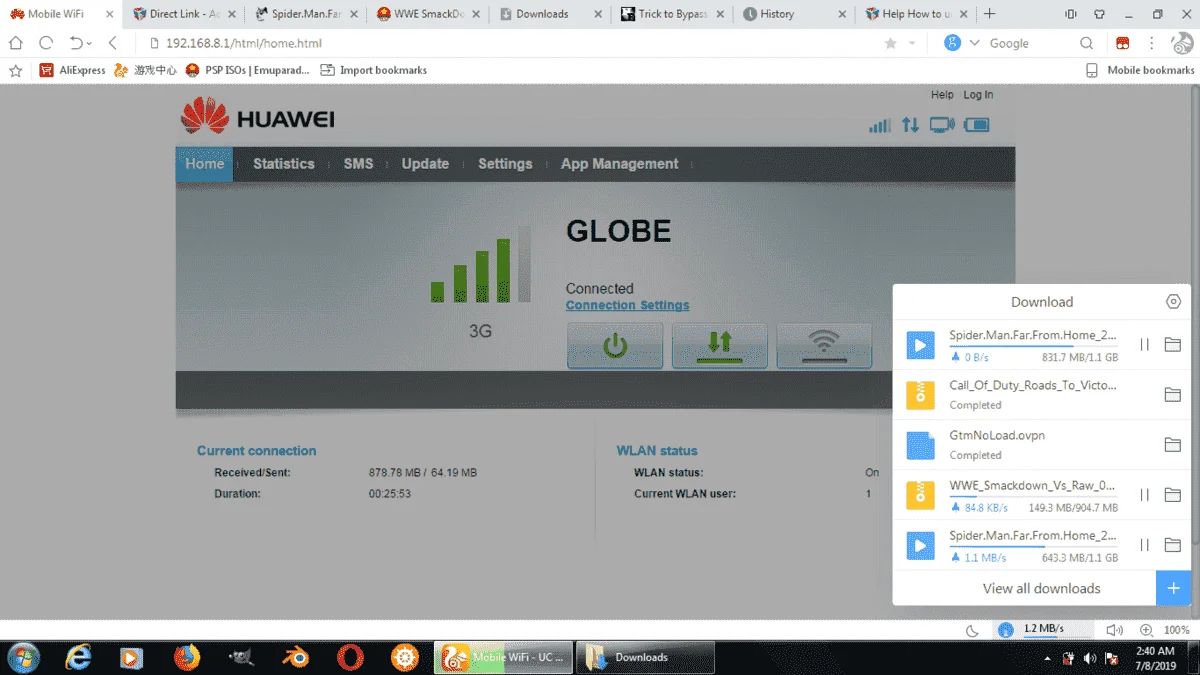Click the signal strength status icon

(880, 125)
